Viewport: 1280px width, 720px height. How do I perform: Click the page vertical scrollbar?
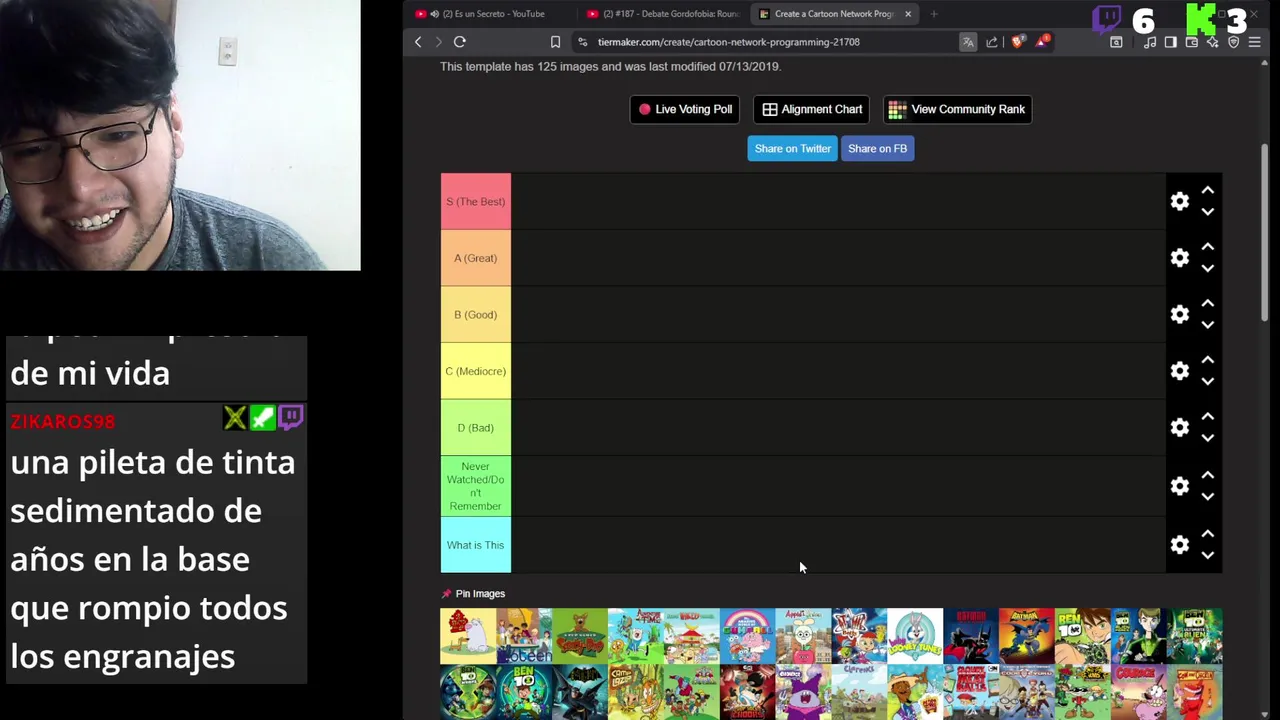tap(1265, 232)
